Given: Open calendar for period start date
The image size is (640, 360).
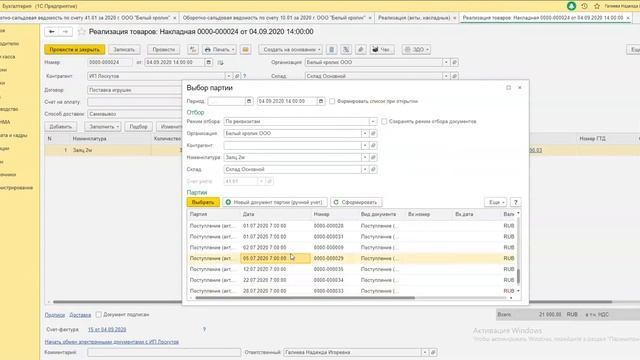Looking at the screenshot, I should pos(249,101).
